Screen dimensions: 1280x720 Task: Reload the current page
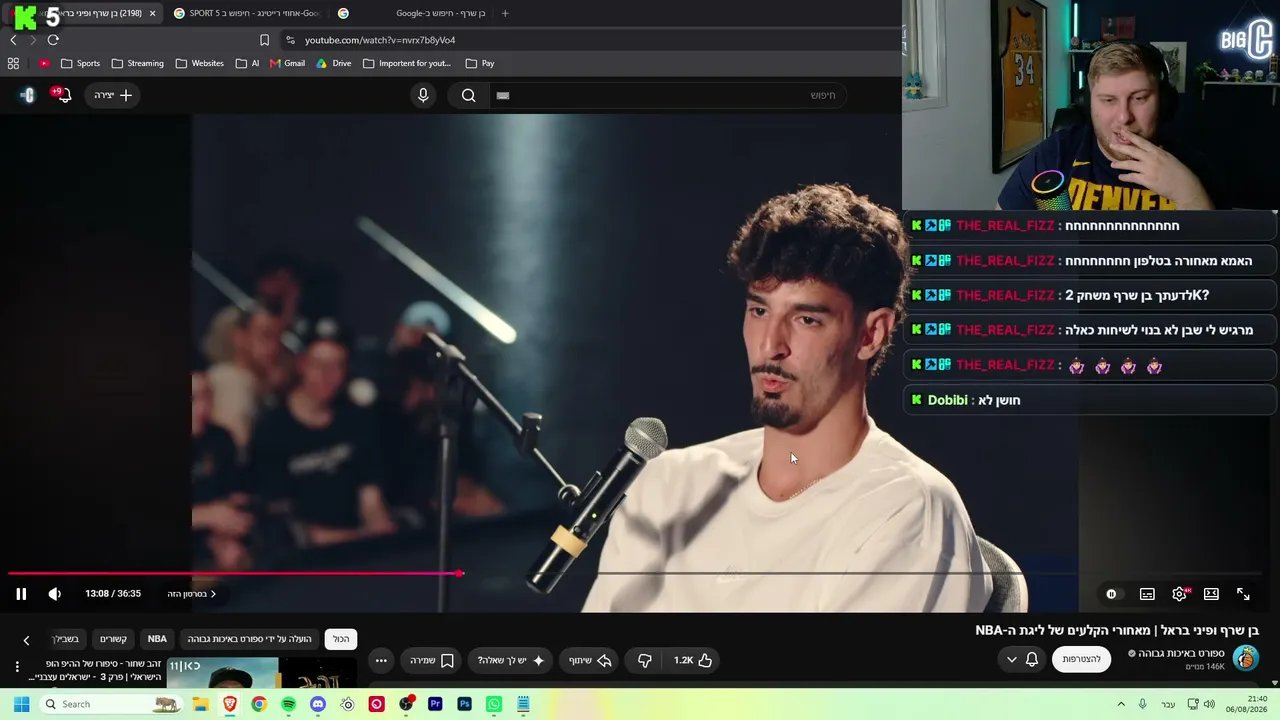coord(53,40)
